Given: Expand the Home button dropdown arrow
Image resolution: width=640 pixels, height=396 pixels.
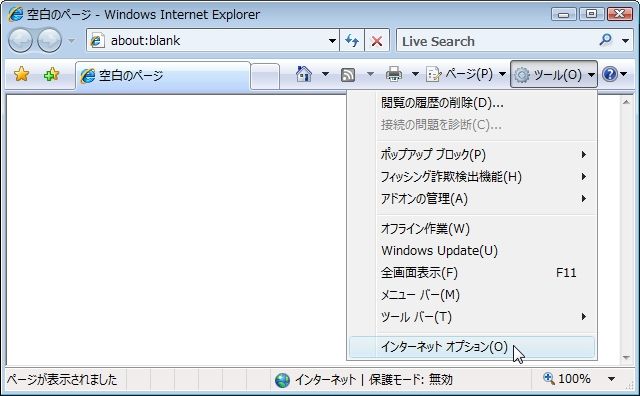Looking at the screenshot, I should [325, 74].
